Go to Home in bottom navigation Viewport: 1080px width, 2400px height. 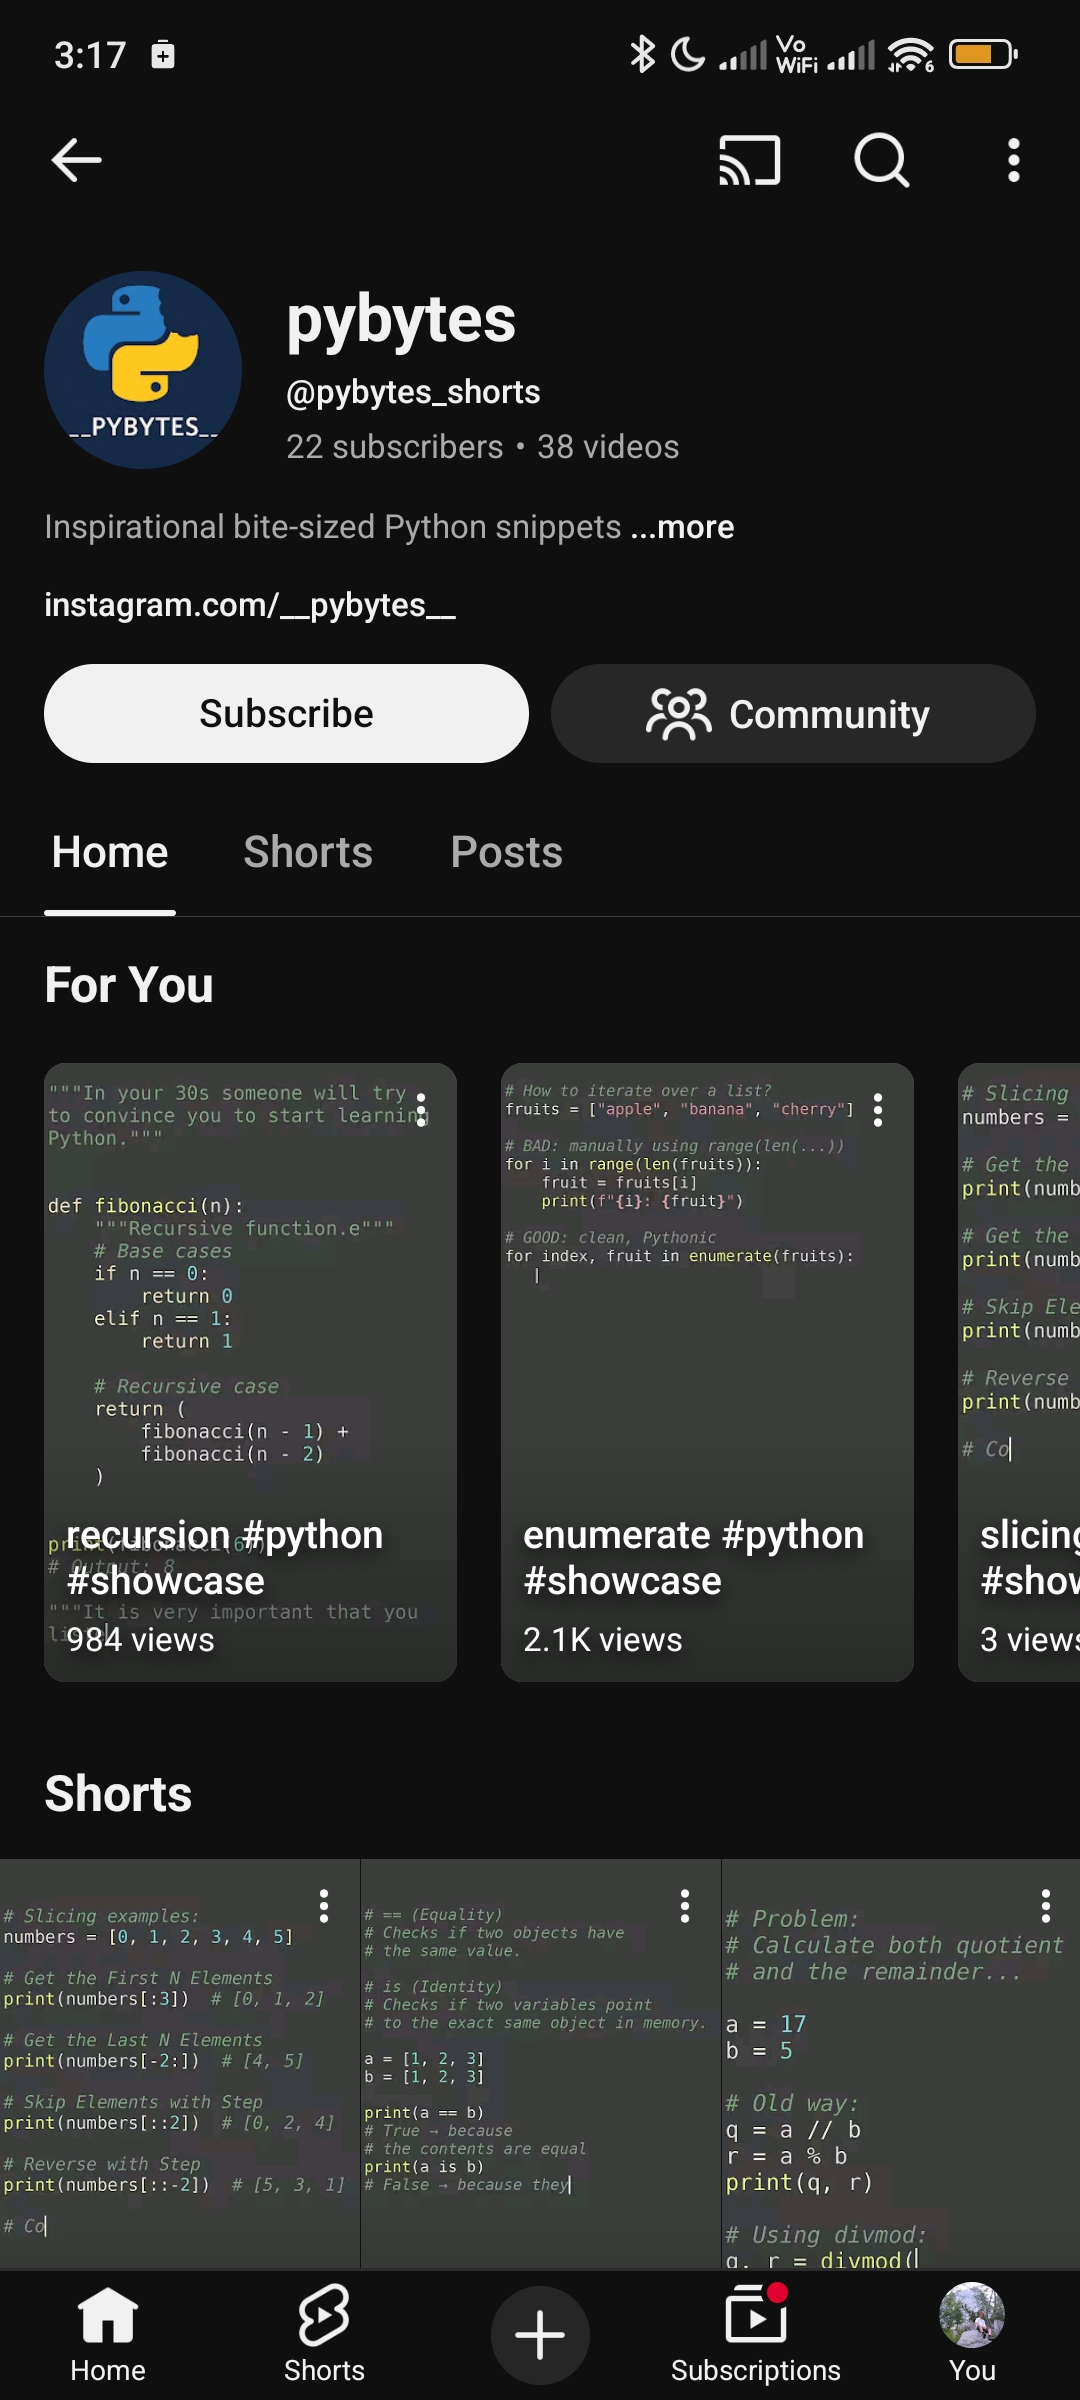[108, 2335]
